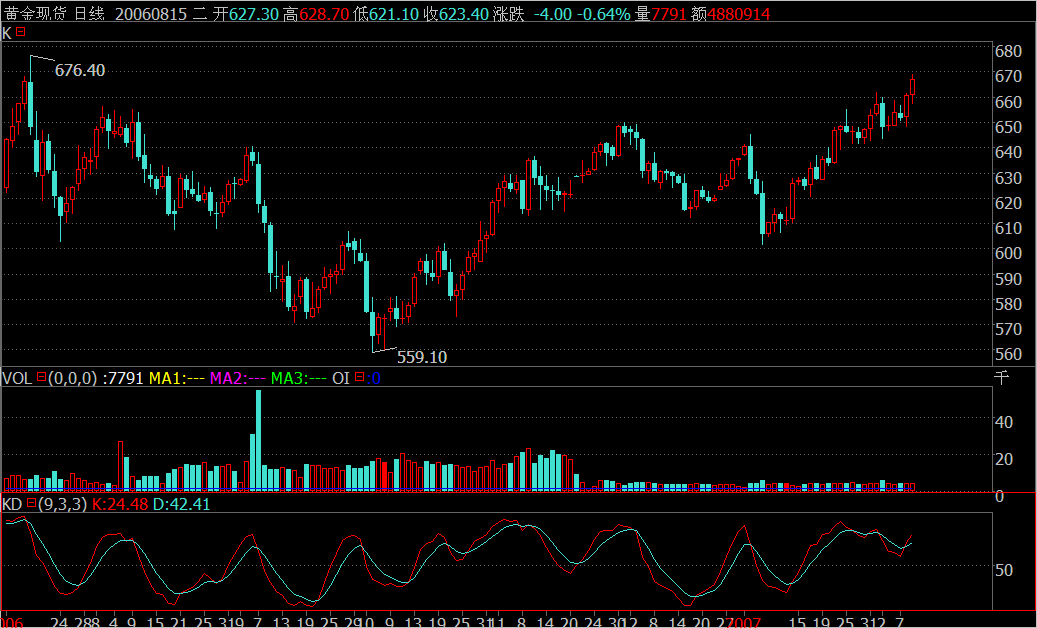Image resolution: width=1037 pixels, height=628 pixels.
Task: Click the 2007 year marker on date axis
Action: [x=745, y=621]
